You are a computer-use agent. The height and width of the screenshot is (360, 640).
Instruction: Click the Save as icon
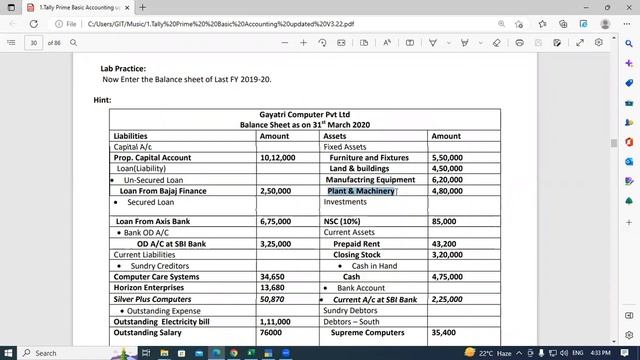click(557, 42)
